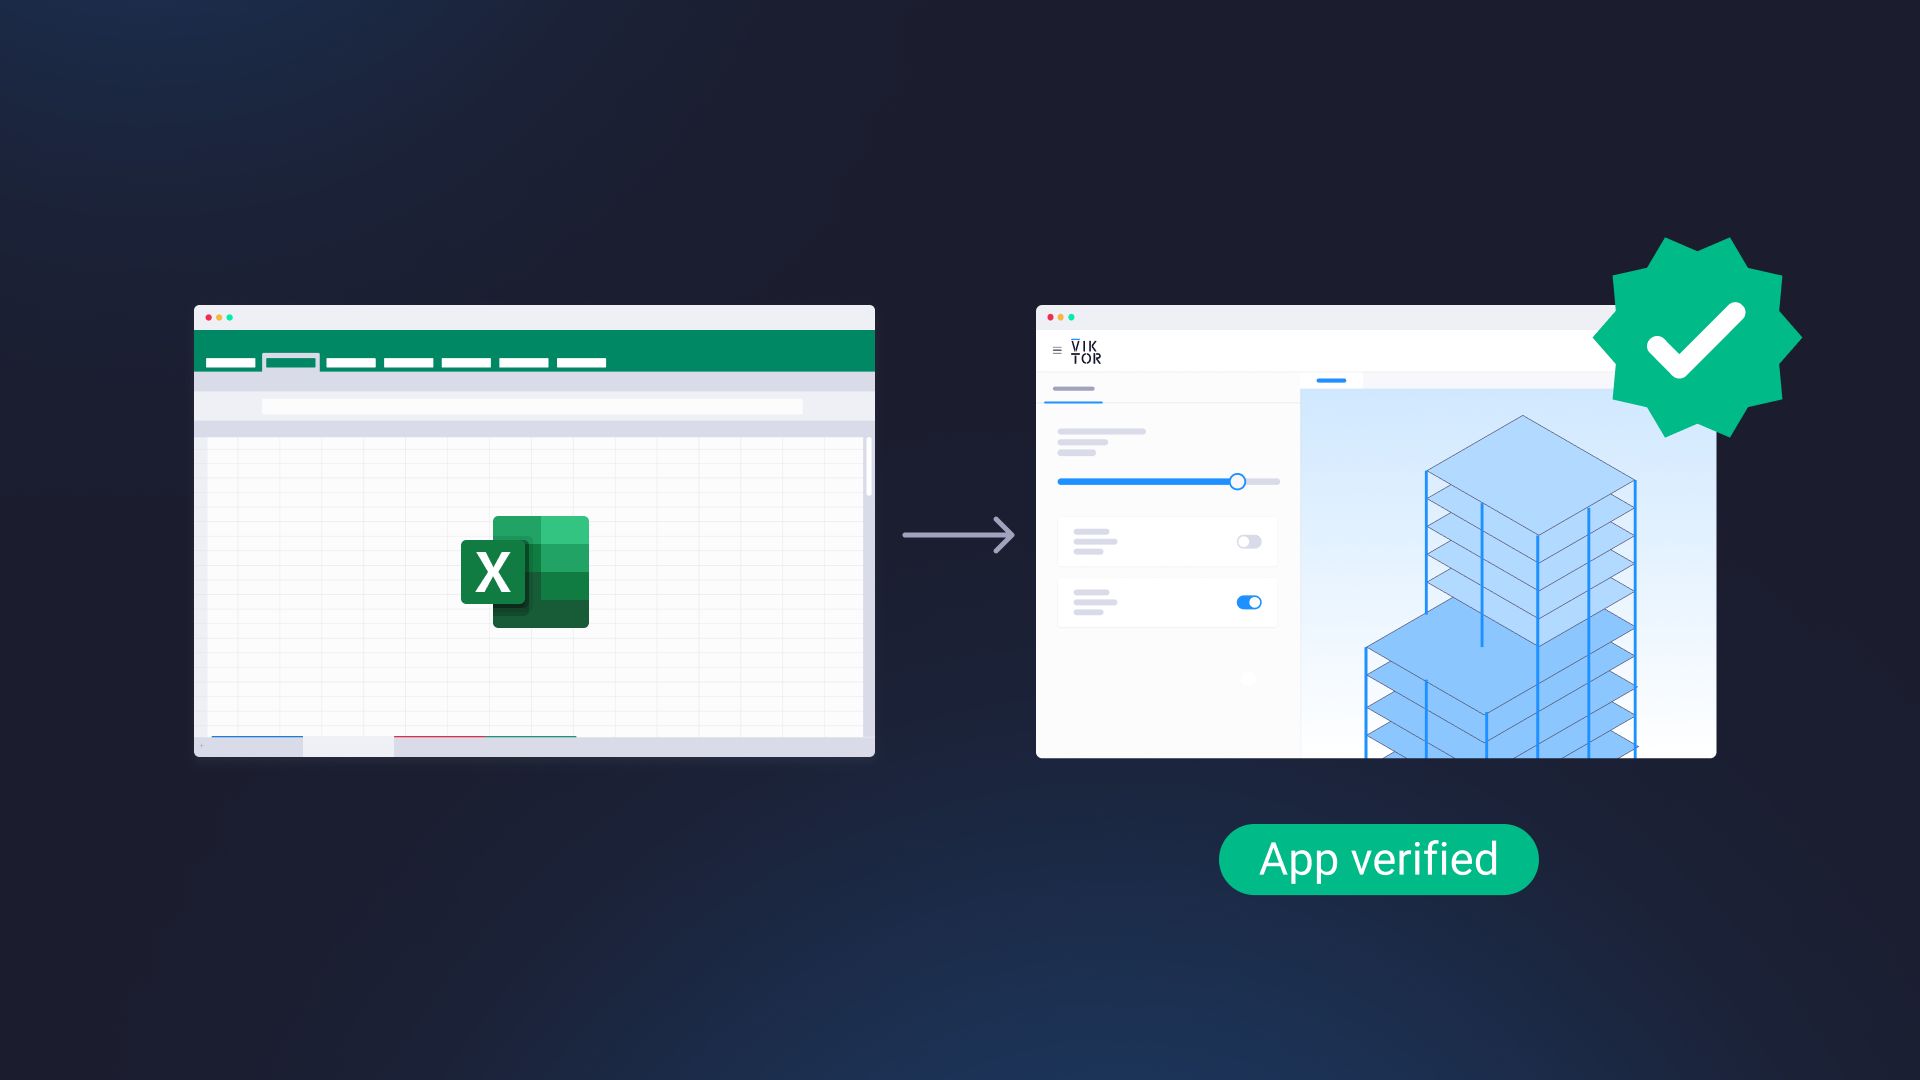This screenshot has height=1080, width=1920.
Task: Click the Excel logo icon
Action: click(x=525, y=572)
